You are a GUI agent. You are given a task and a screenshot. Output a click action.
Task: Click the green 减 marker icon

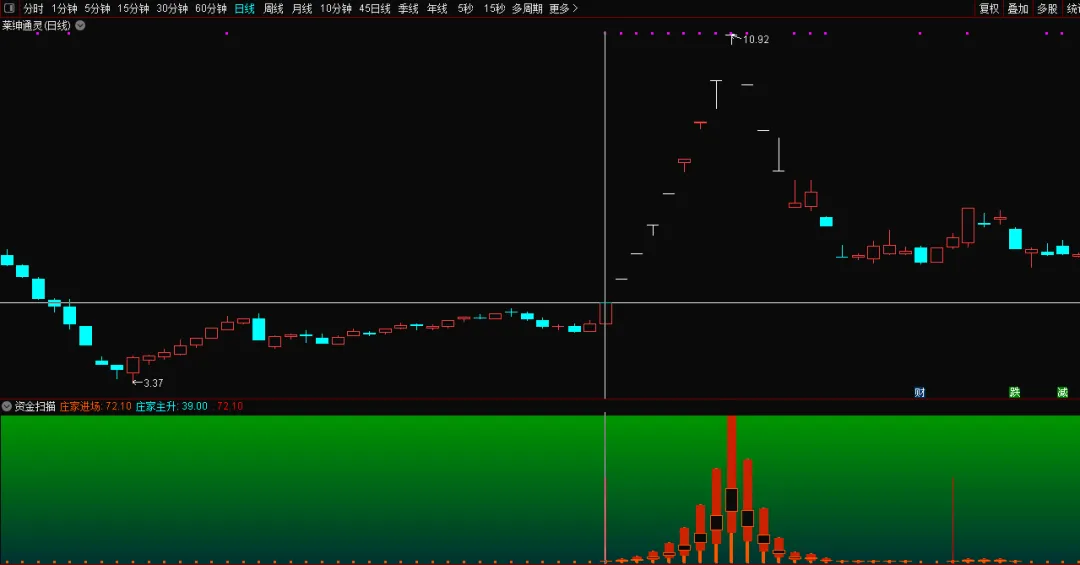[x=1062, y=392]
